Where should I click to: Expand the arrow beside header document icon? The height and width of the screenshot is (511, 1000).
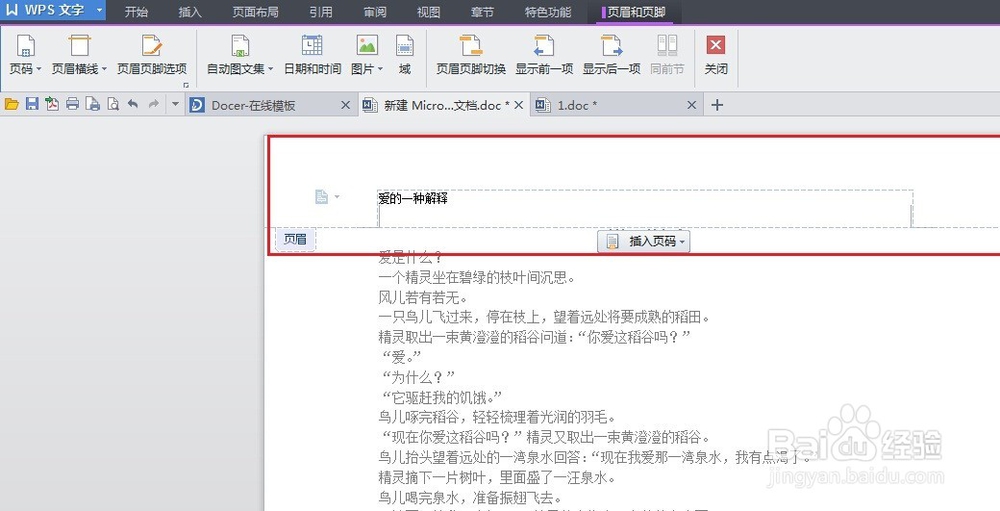pyautogui.click(x=337, y=196)
